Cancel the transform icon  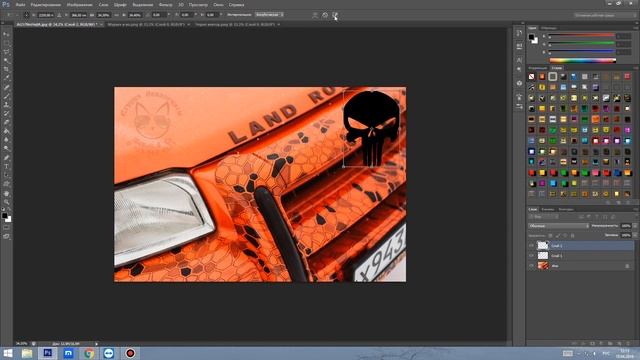pyautogui.click(x=325, y=15)
